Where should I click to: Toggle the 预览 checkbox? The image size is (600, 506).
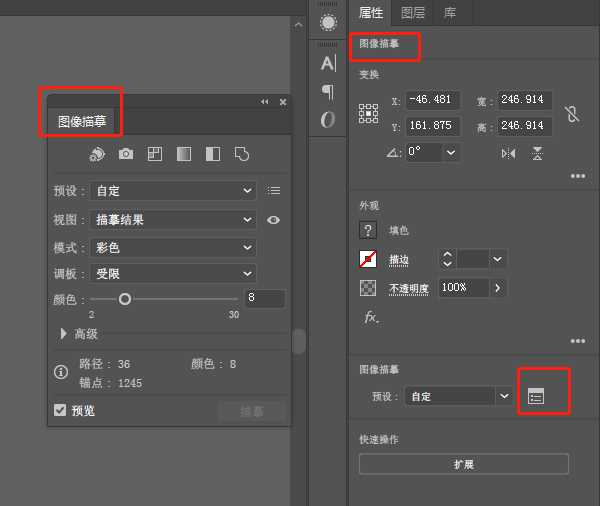pyautogui.click(x=60, y=410)
